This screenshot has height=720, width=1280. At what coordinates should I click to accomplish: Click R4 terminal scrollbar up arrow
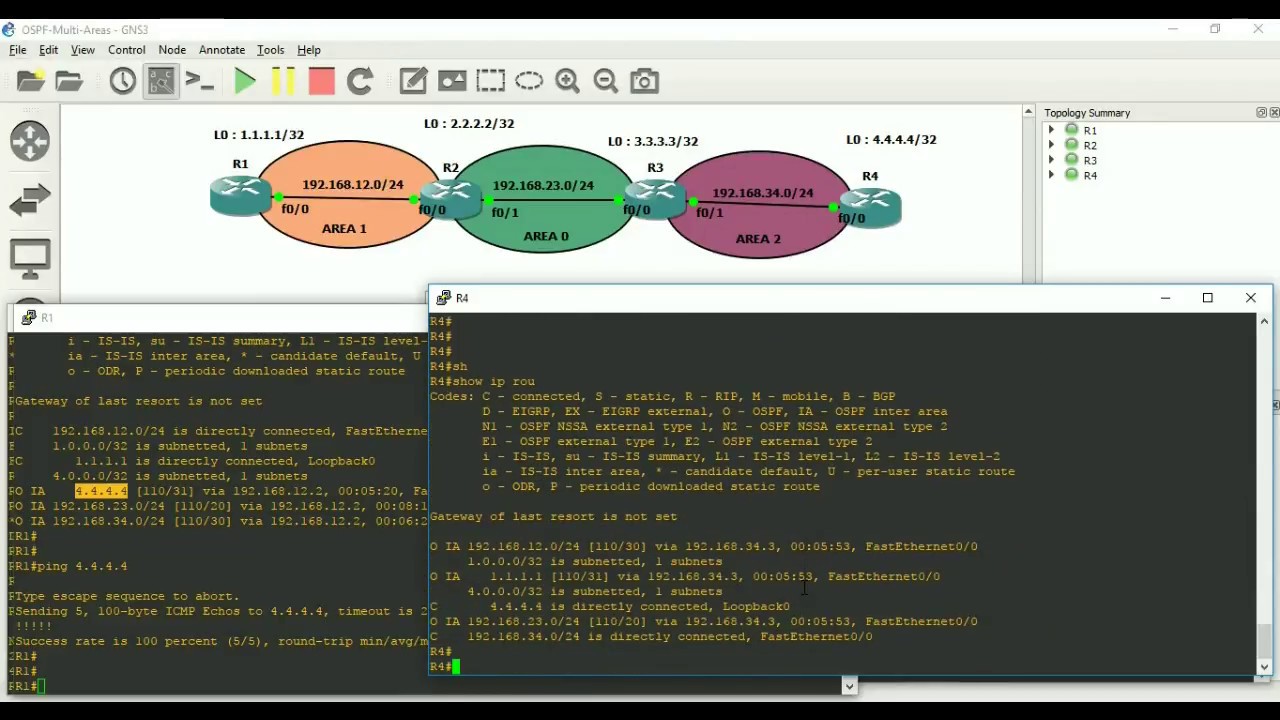click(1264, 321)
